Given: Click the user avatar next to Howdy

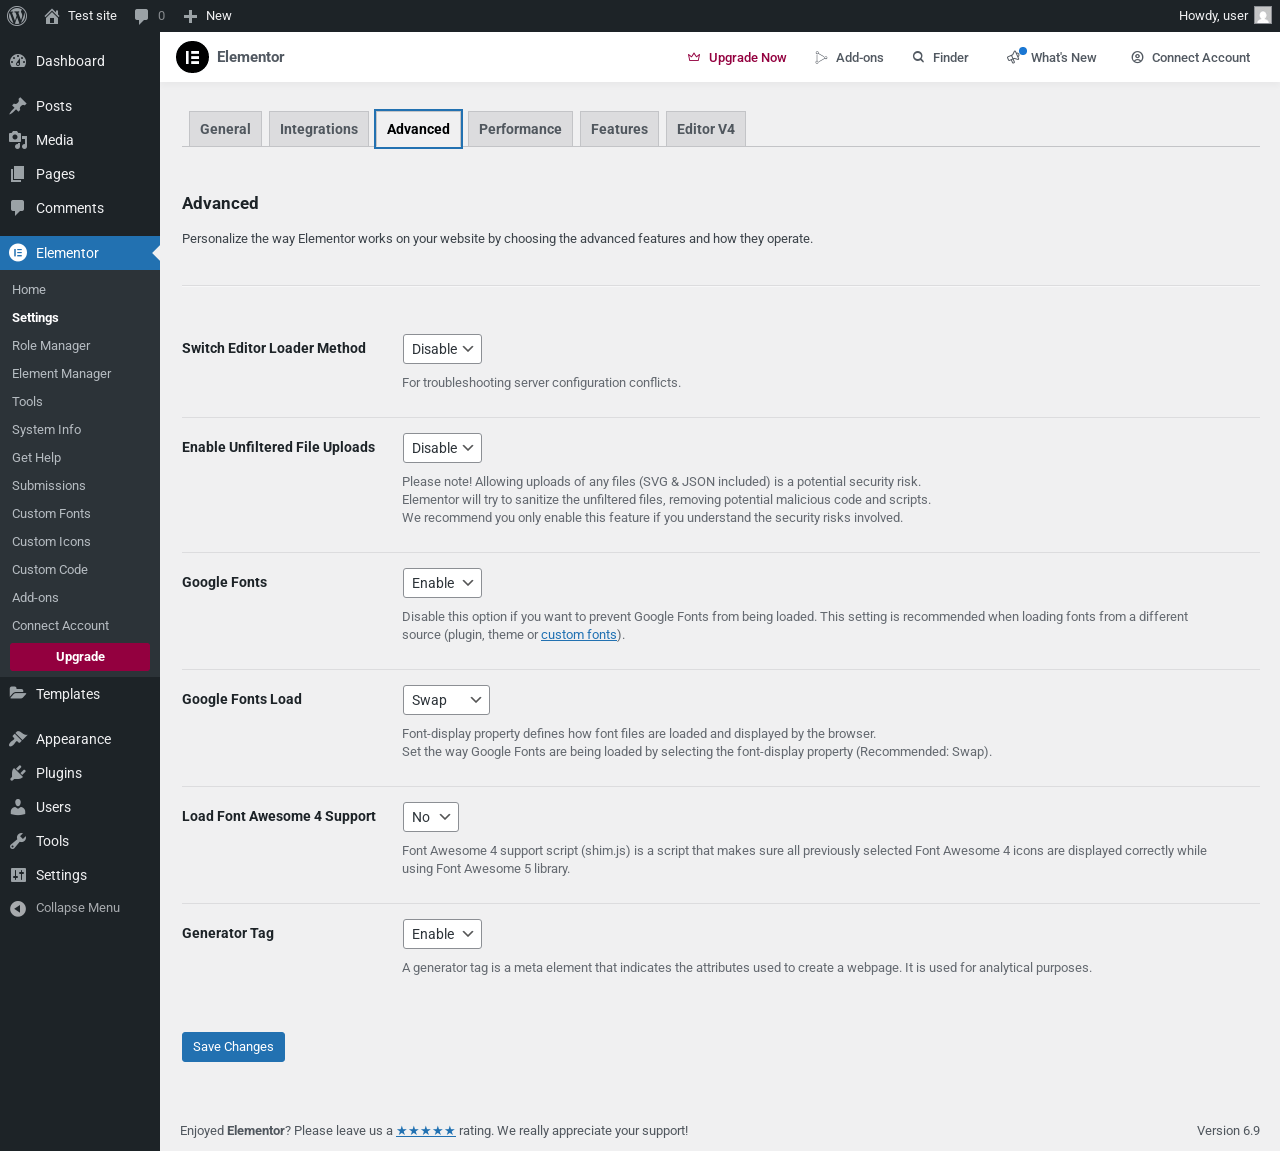Looking at the screenshot, I should tap(1263, 16).
